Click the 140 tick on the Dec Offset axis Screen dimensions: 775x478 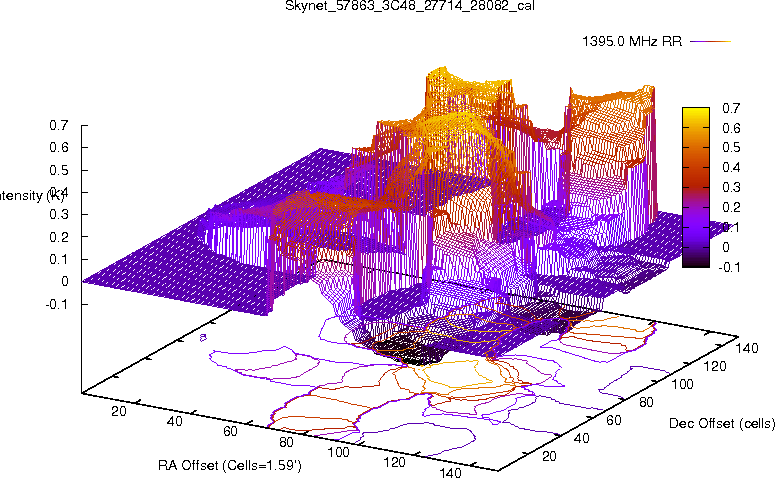747,348
